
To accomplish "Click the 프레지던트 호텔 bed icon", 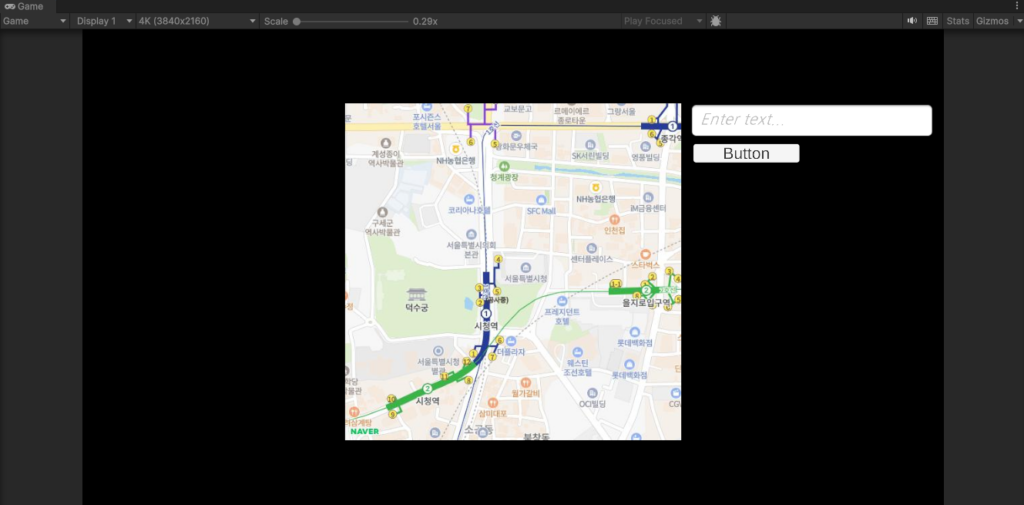I will pyautogui.click(x=562, y=301).
